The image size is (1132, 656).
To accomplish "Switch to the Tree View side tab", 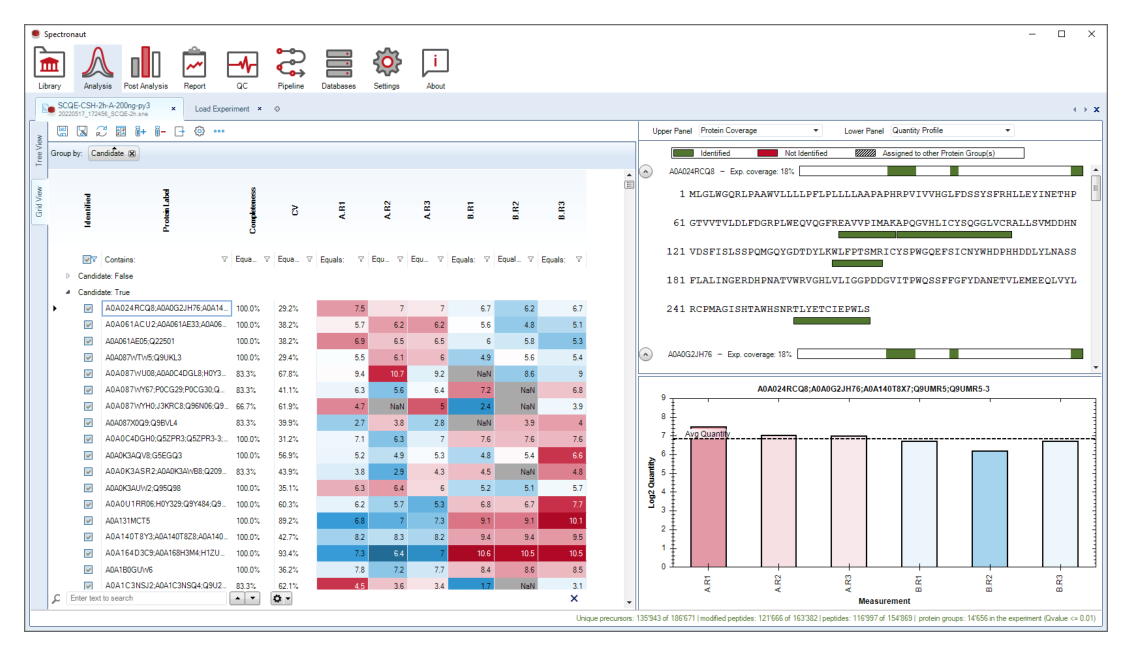I will click(x=39, y=150).
